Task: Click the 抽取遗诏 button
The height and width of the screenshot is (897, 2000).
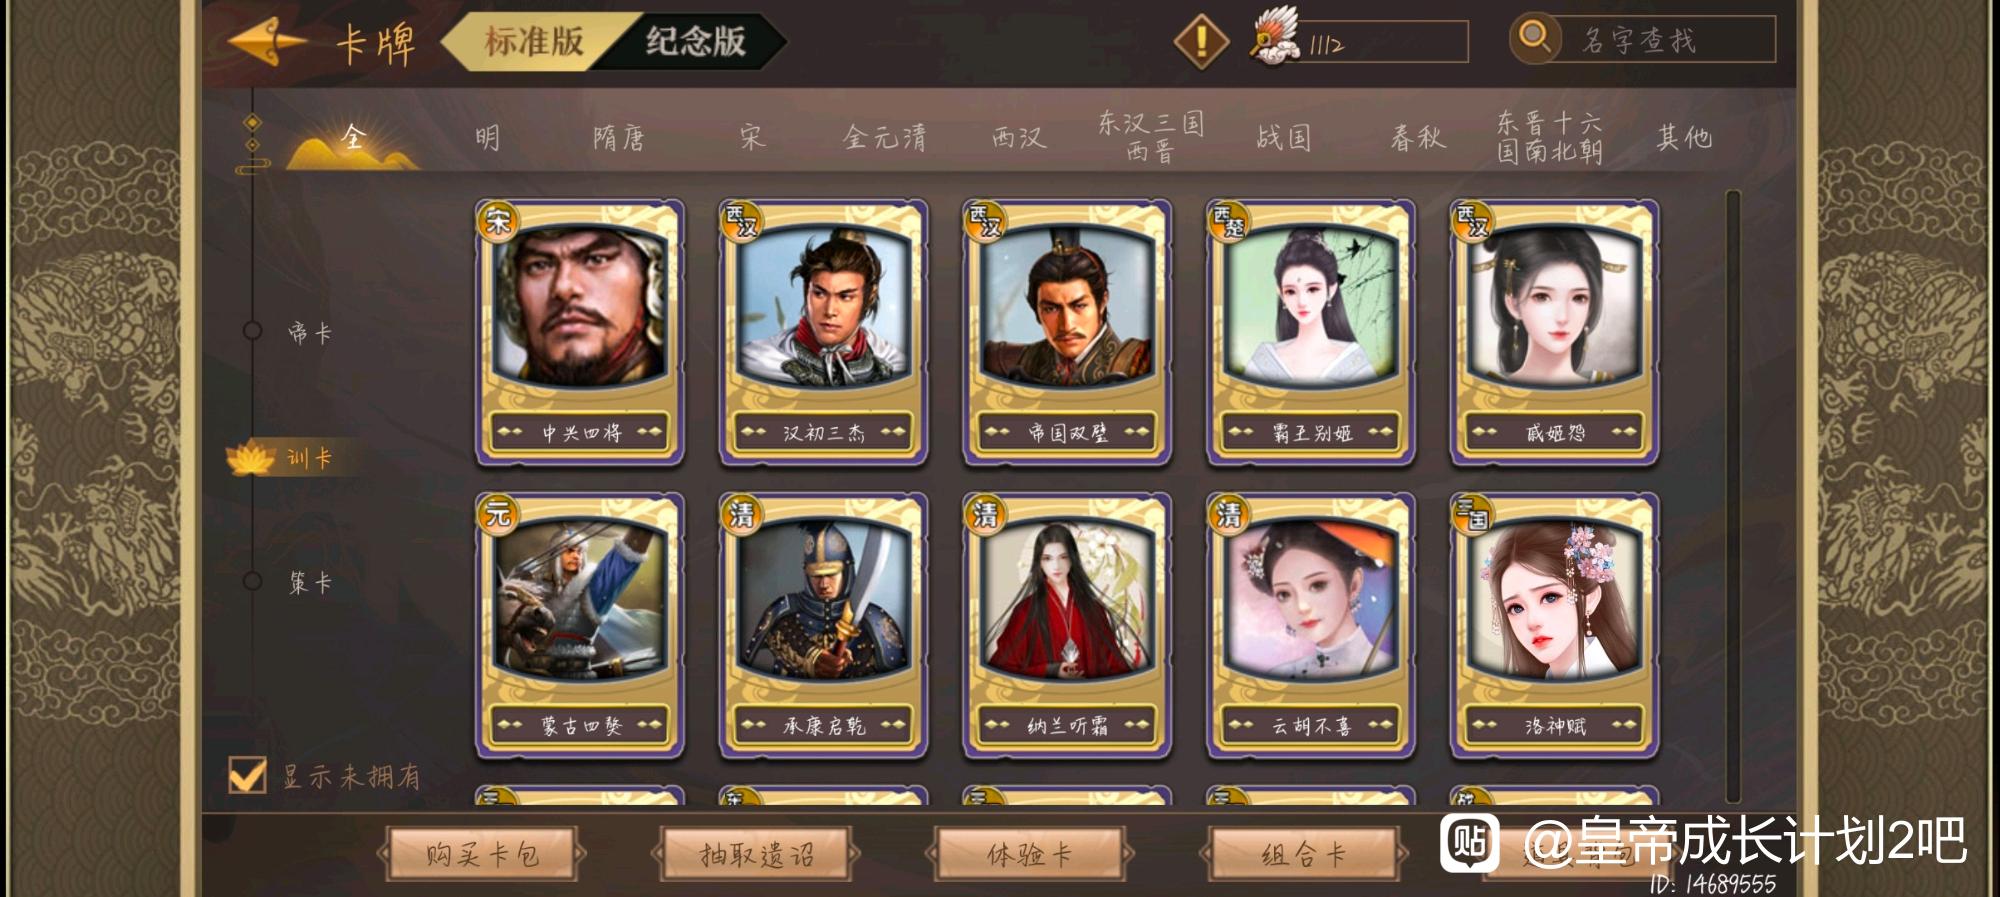Action: pos(756,855)
